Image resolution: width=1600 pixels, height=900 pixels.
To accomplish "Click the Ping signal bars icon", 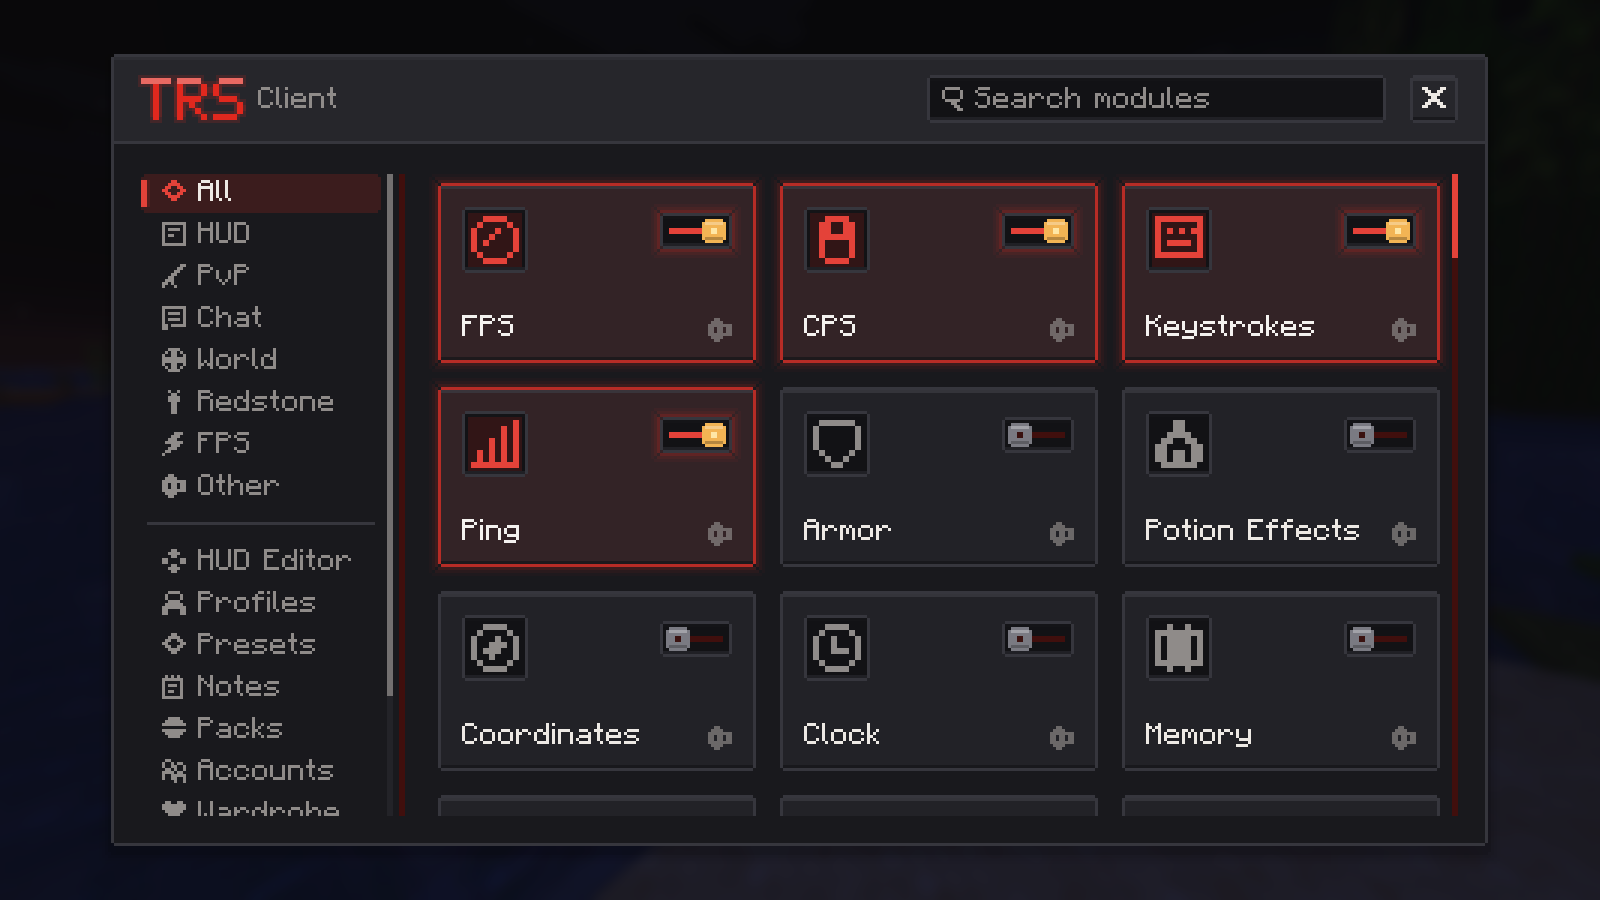I will 495,444.
